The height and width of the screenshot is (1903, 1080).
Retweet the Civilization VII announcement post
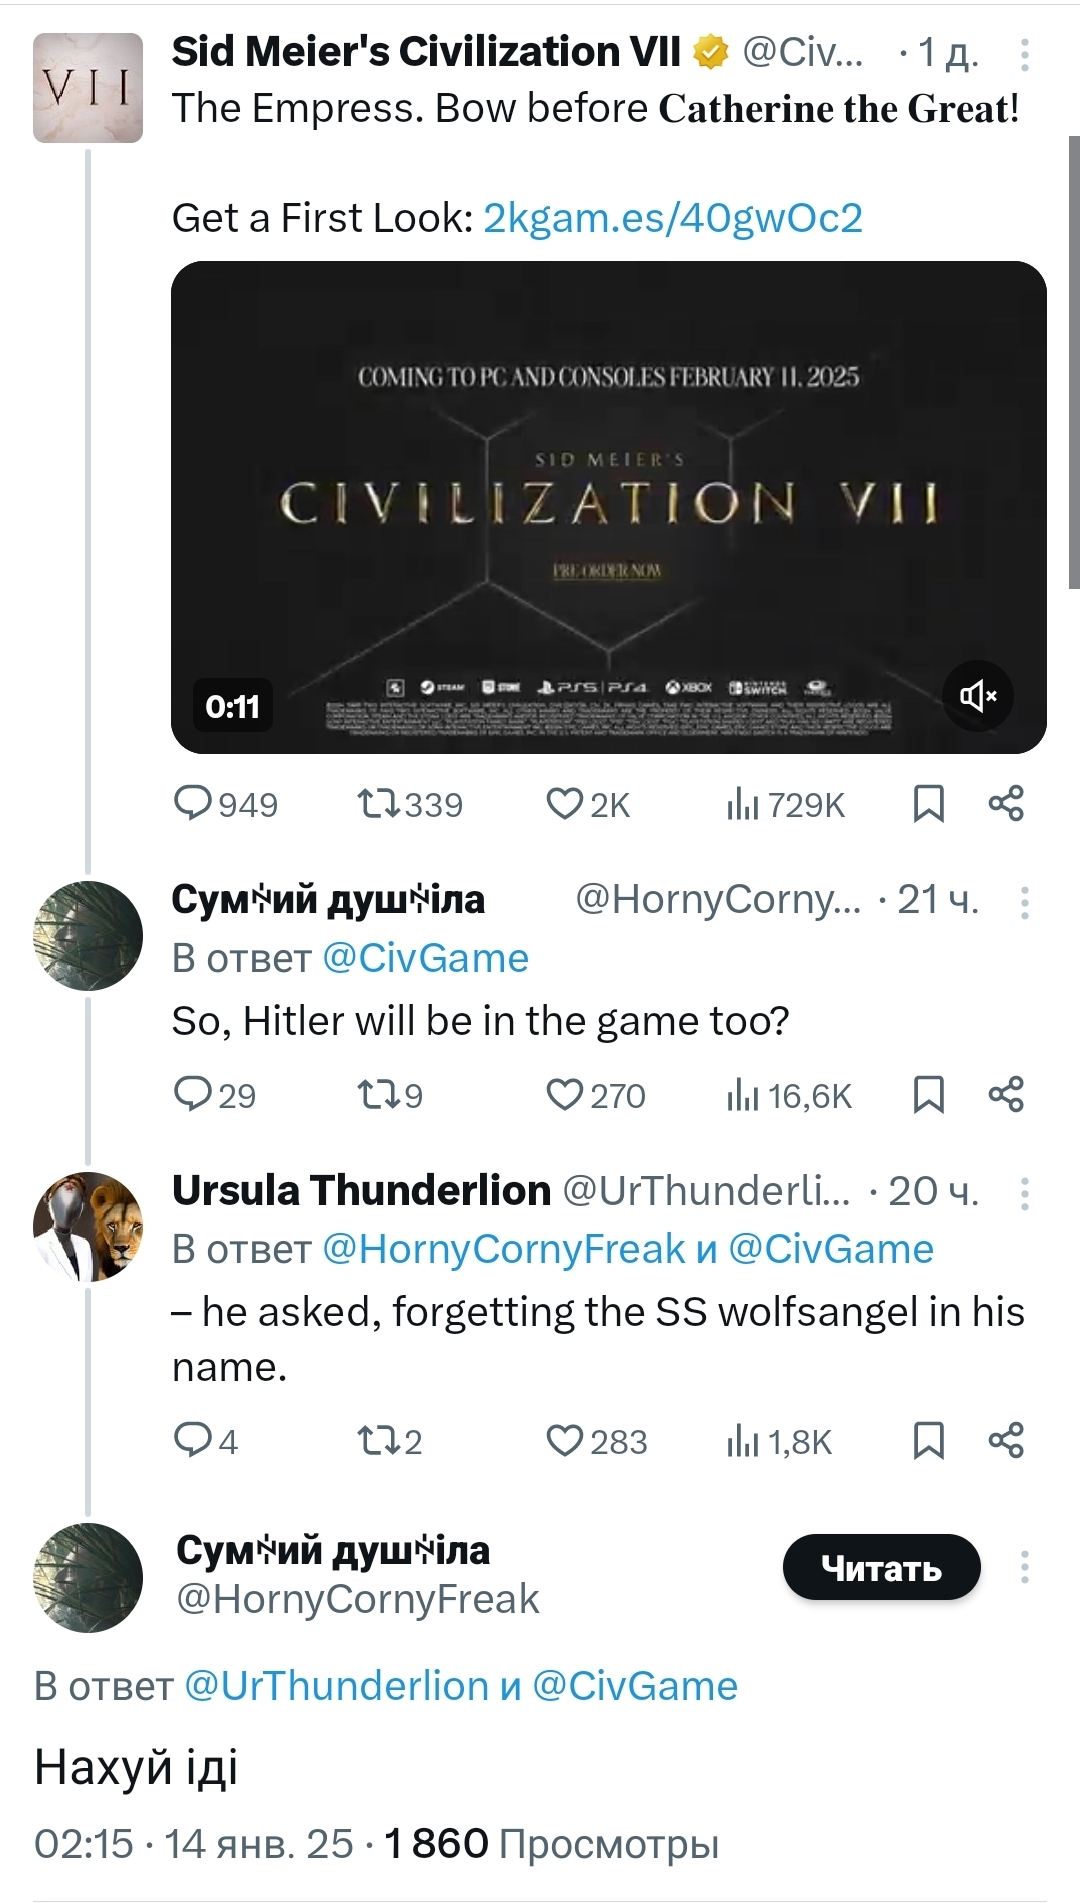(379, 804)
